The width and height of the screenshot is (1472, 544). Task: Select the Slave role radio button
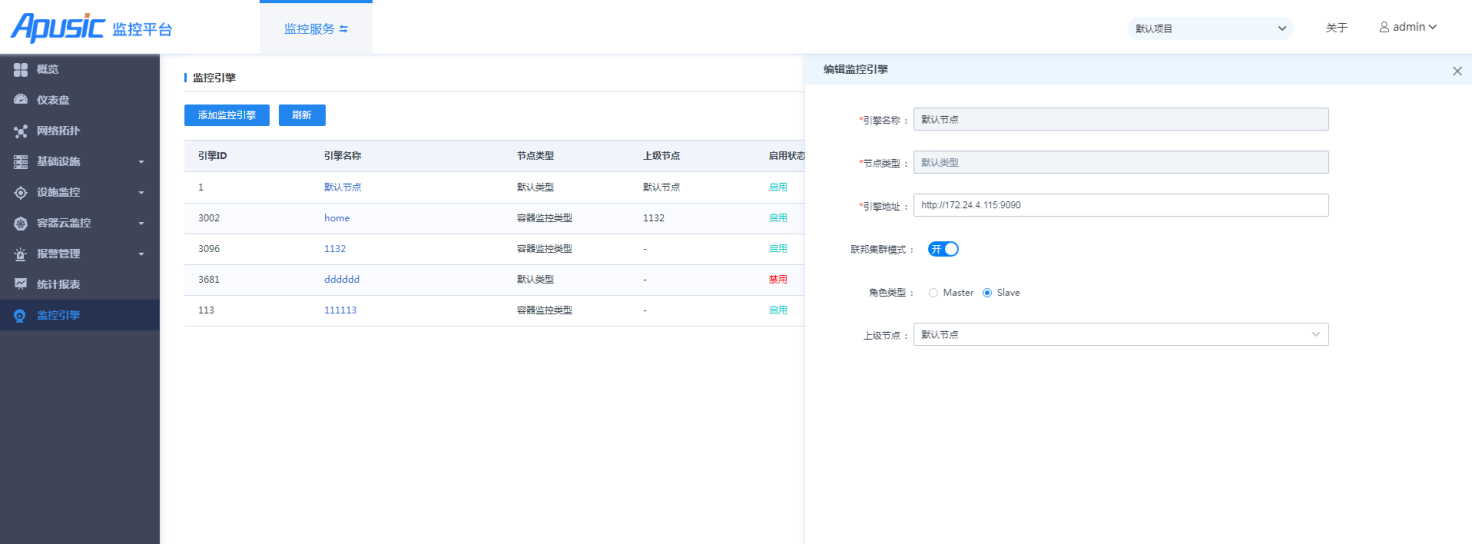987,293
